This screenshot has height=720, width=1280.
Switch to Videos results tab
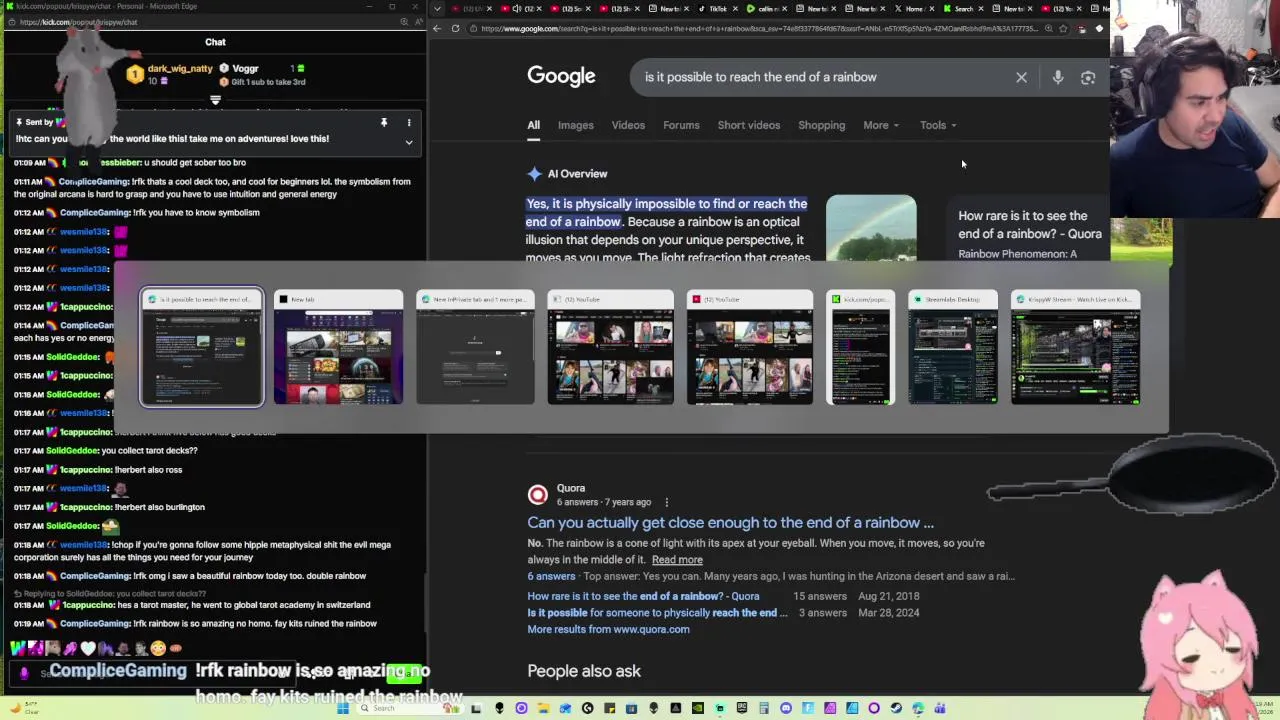click(x=628, y=125)
